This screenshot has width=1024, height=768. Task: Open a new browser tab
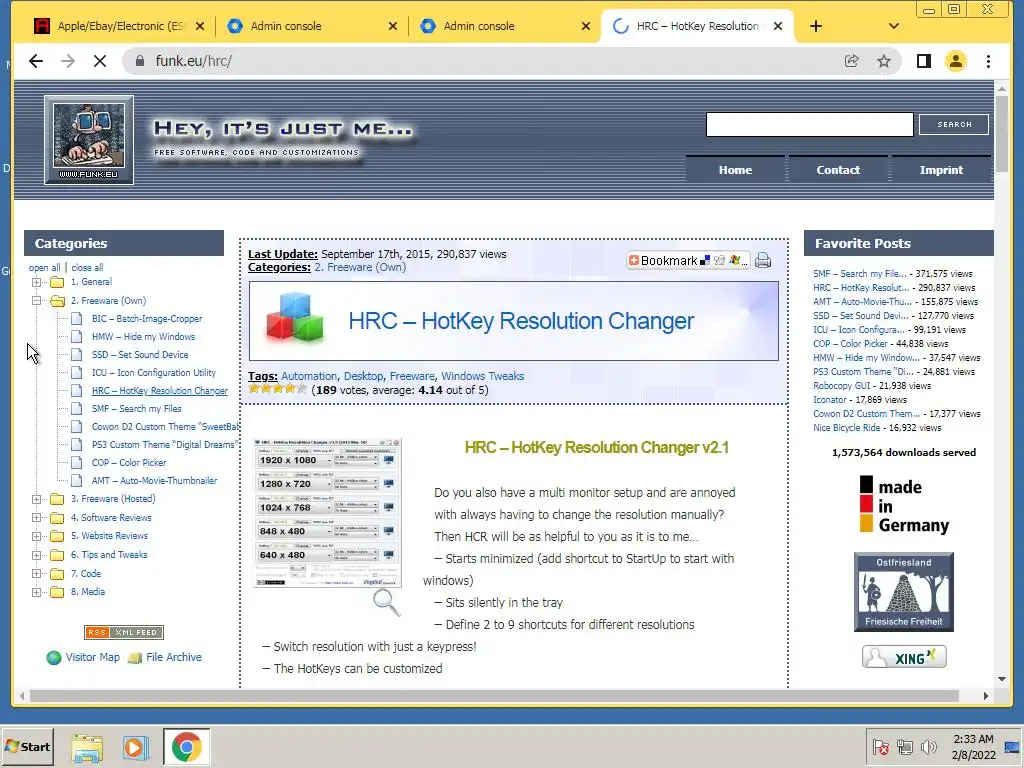(816, 26)
